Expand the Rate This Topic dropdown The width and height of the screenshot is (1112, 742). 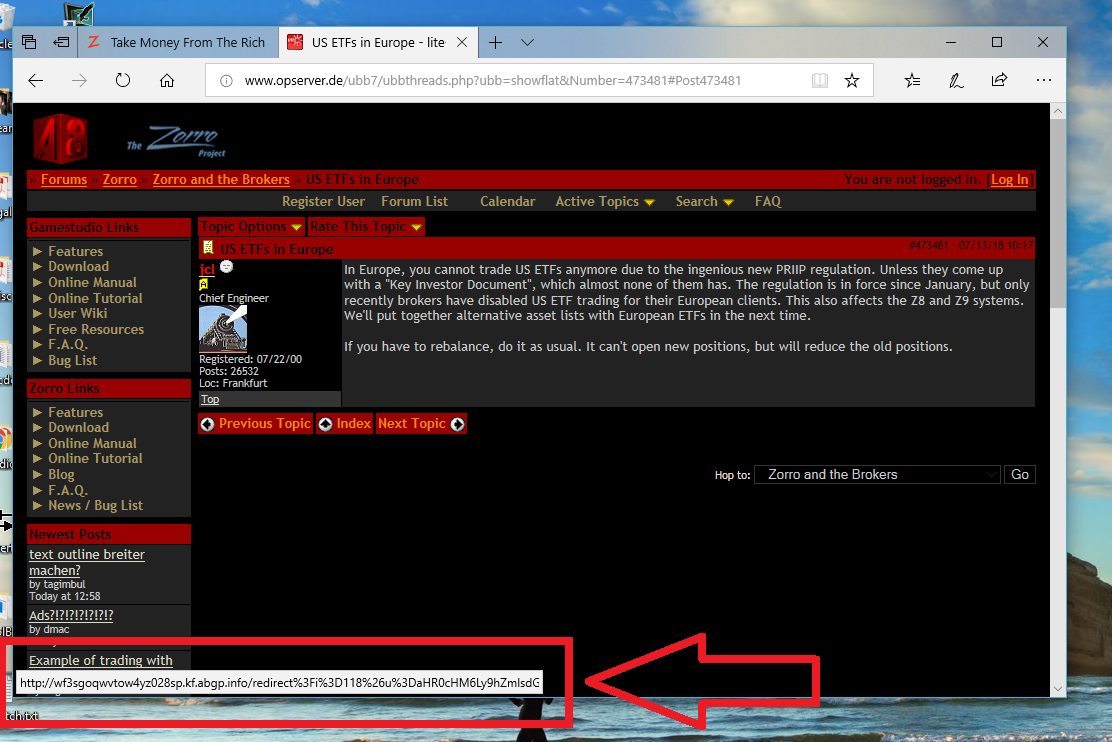pos(366,226)
